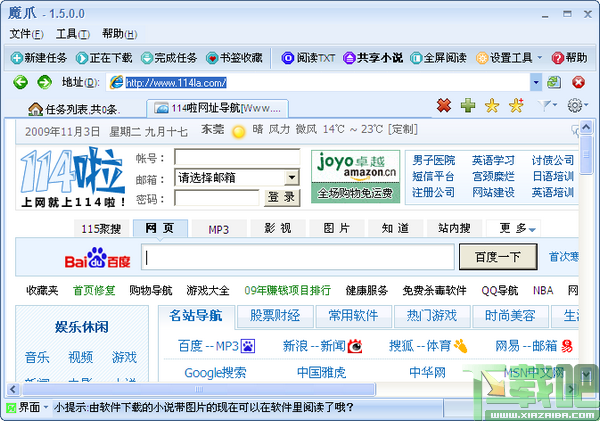
Task: Select the 影视 search tab
Action: (x=278, y=228)
